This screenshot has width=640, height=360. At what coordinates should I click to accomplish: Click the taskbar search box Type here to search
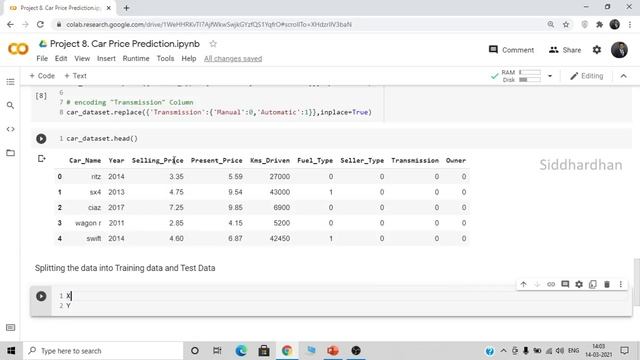pyautogui.click(x=103, y=351)
